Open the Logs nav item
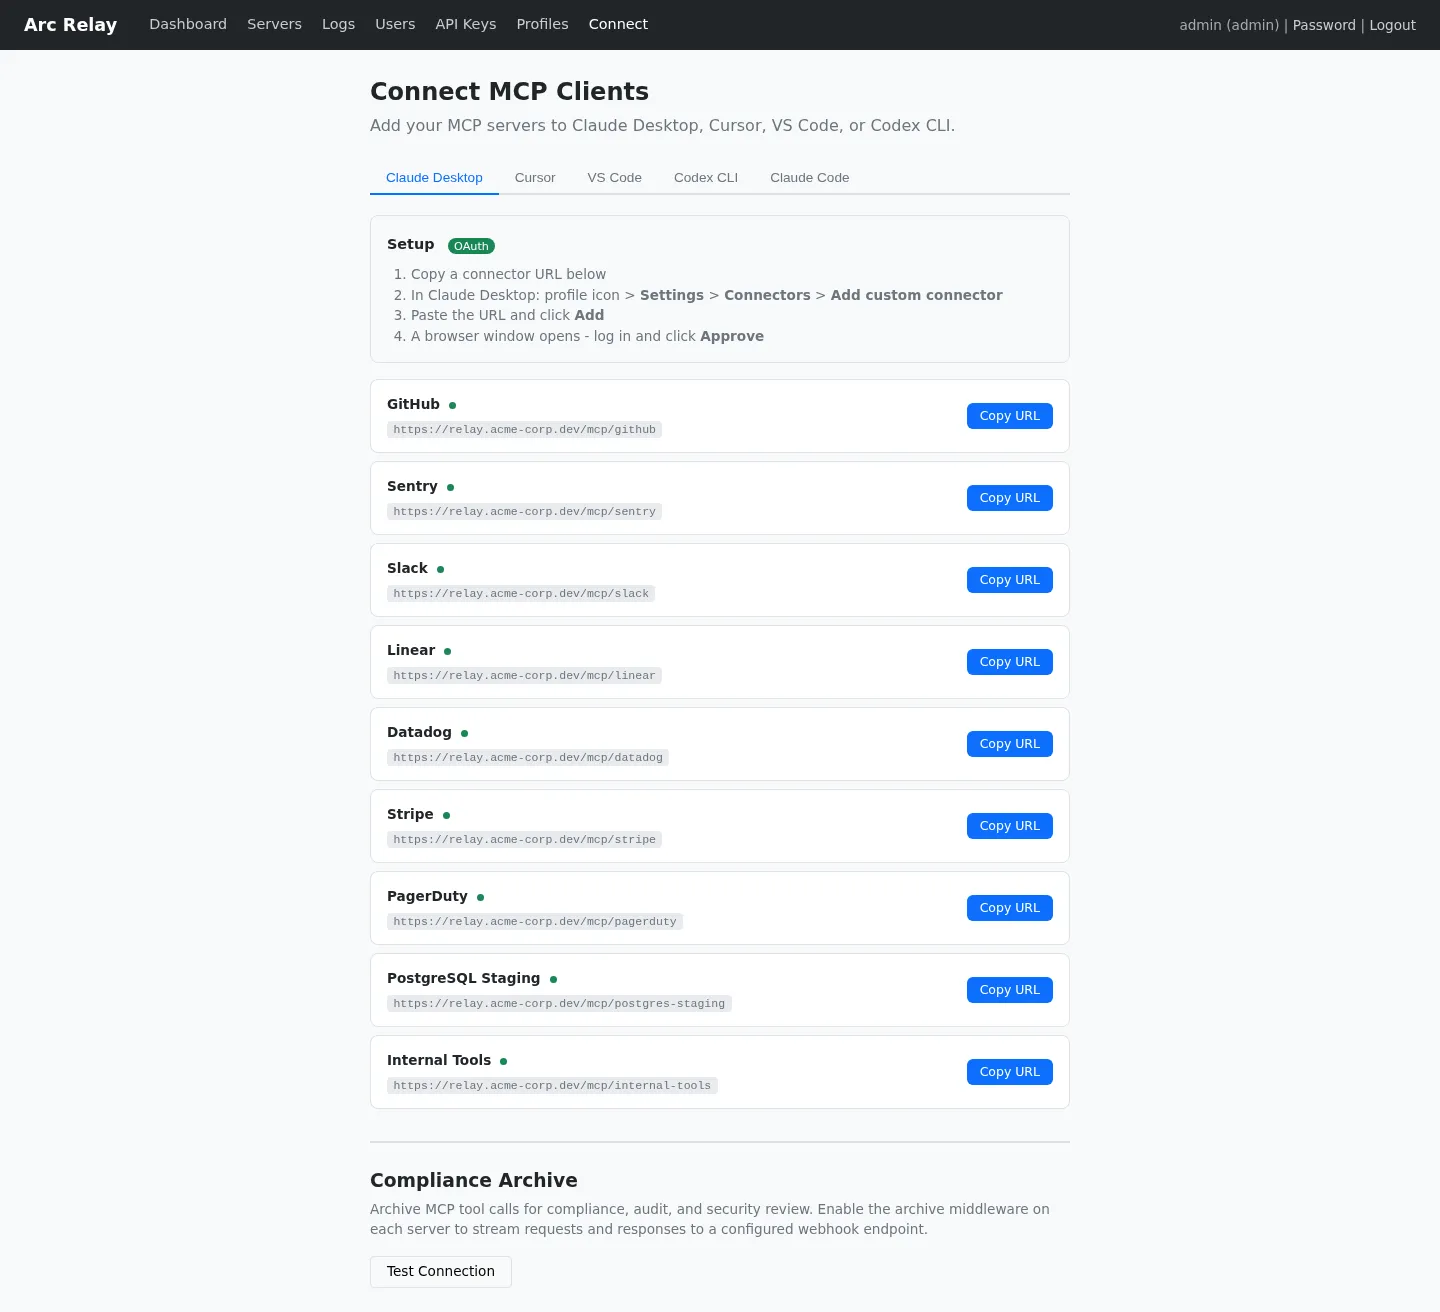 338,24
